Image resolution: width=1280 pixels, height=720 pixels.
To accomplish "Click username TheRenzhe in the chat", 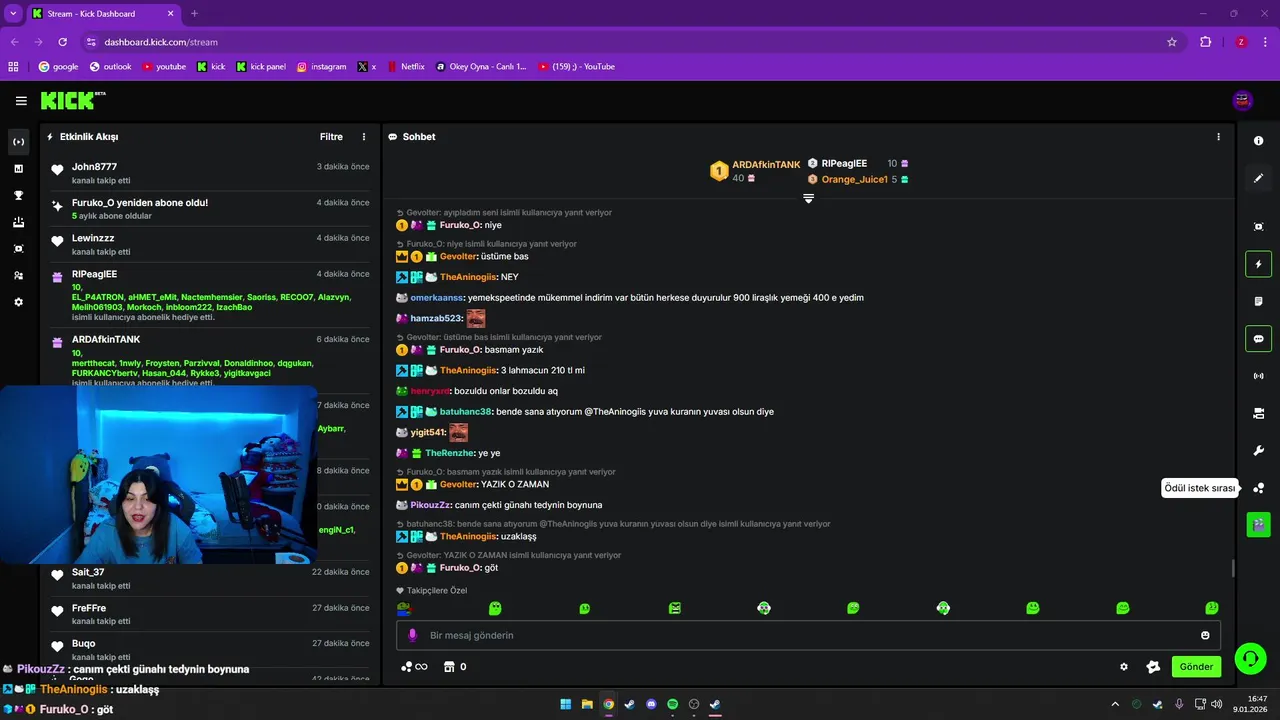I will click(449, 453).
